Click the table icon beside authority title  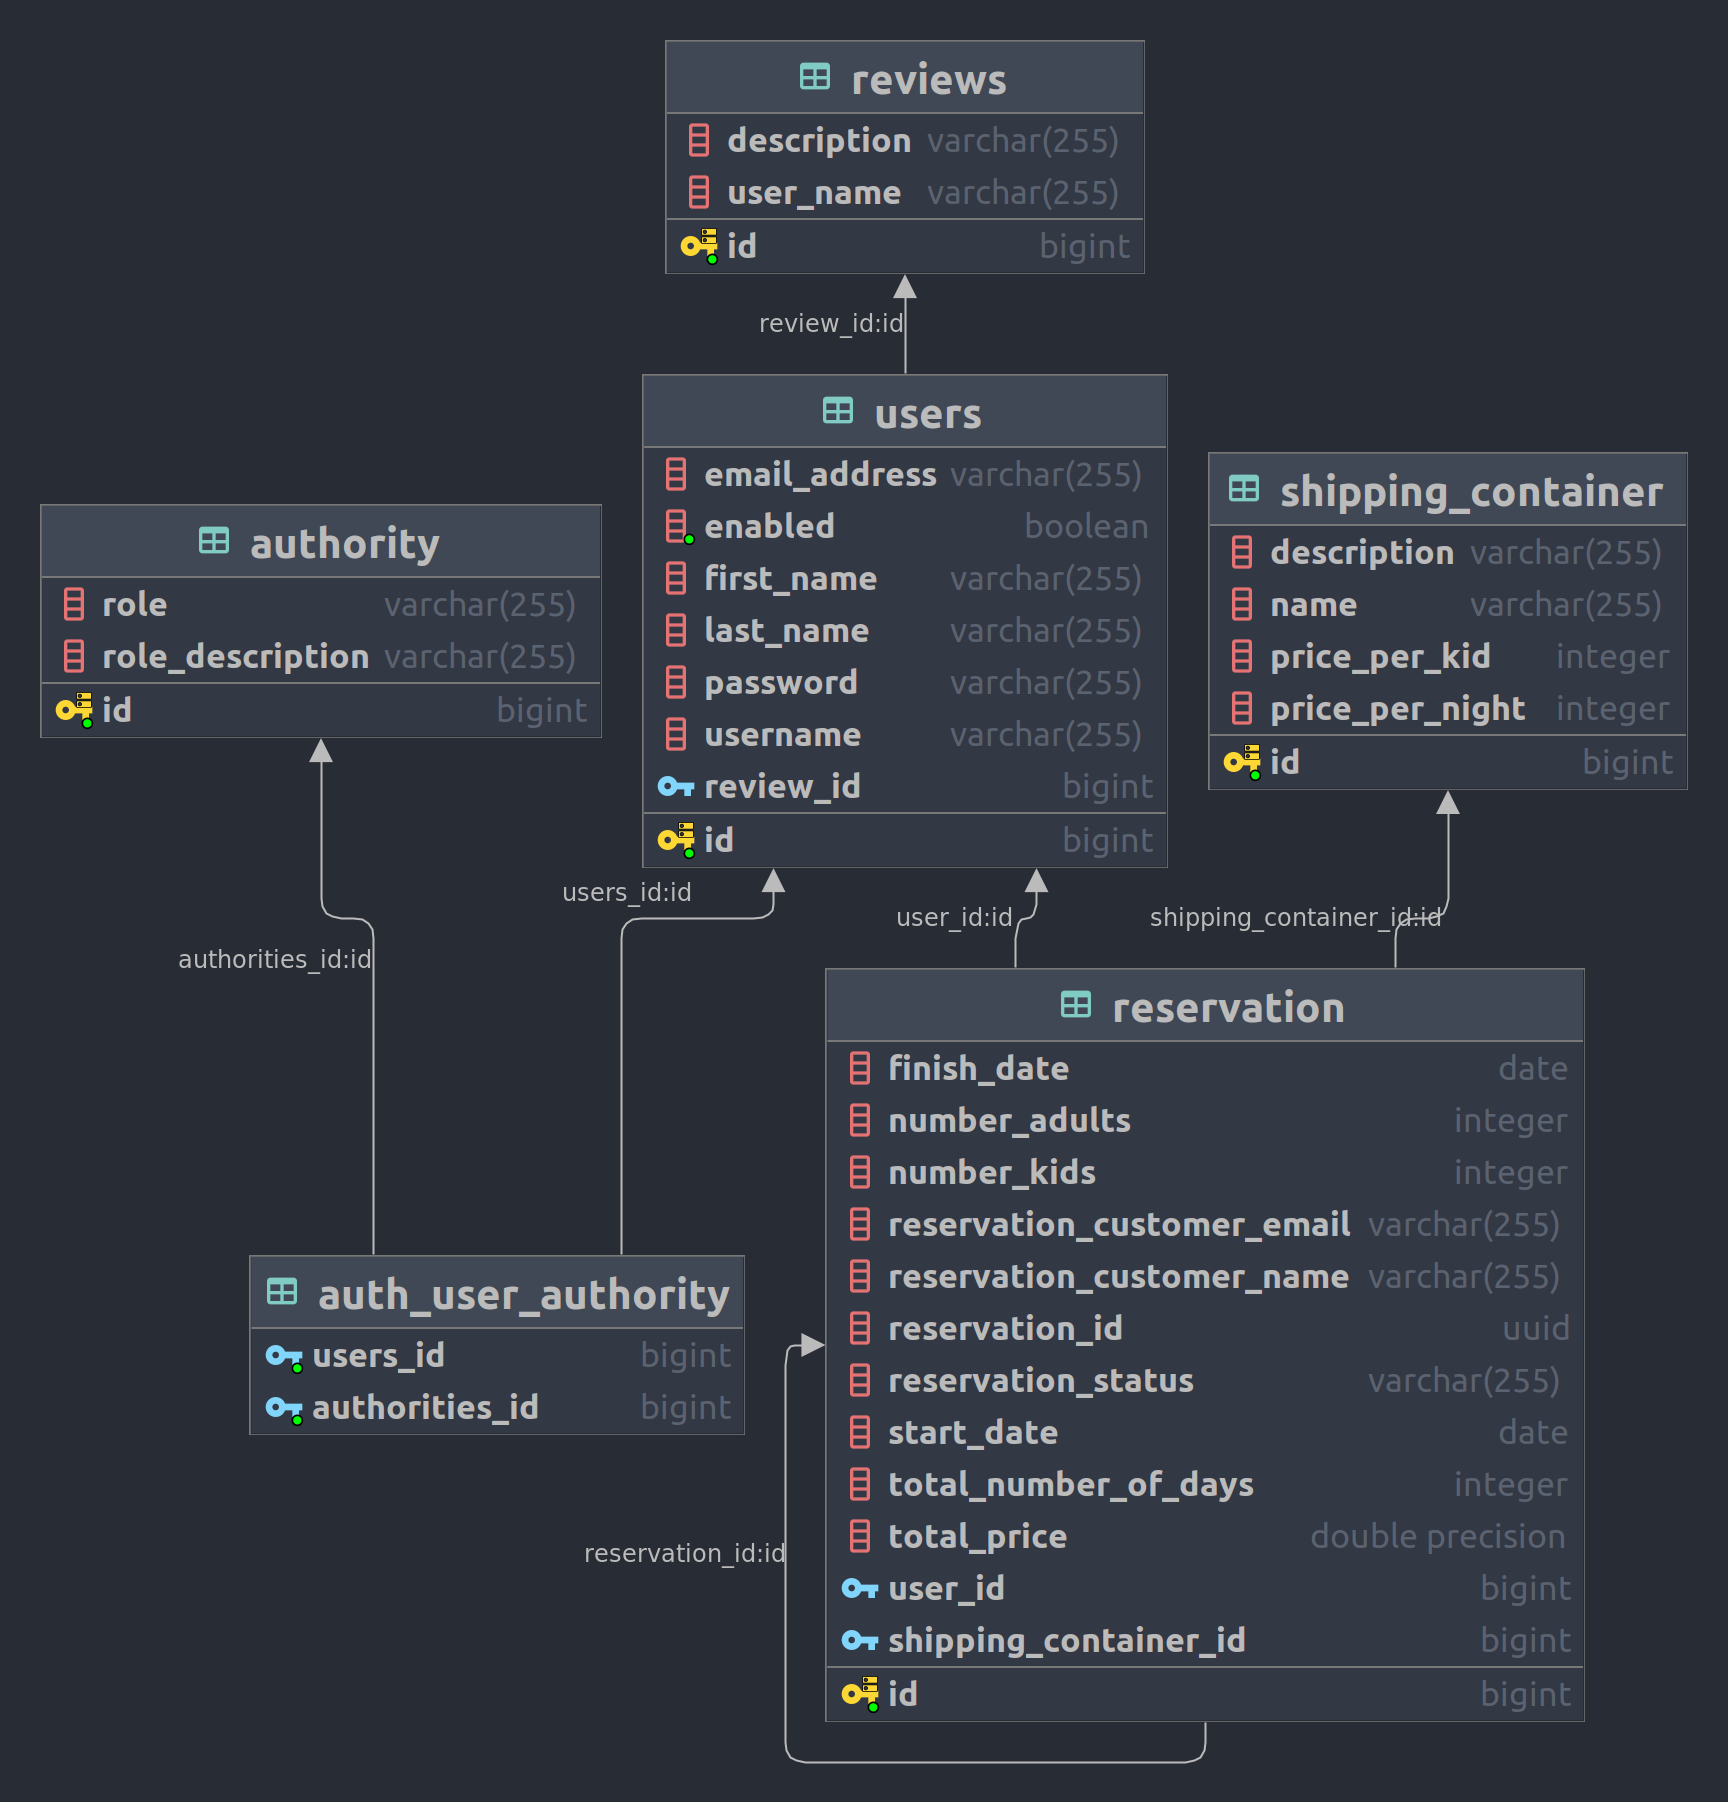tap(214, 541)
